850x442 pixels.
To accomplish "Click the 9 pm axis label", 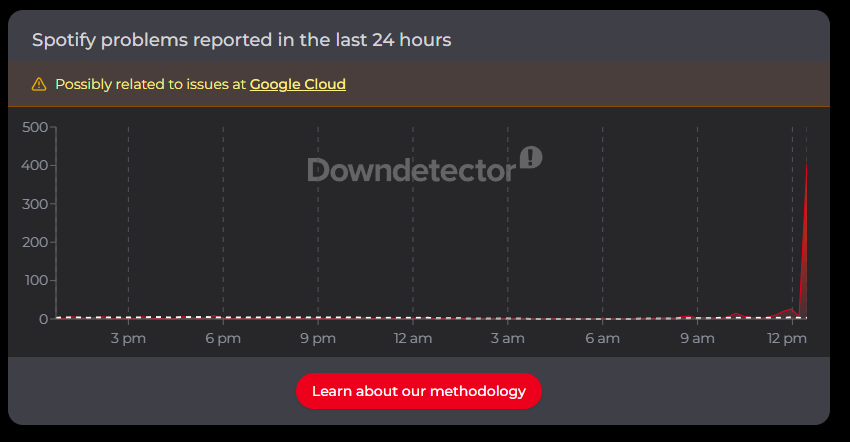I will (318, 338).
